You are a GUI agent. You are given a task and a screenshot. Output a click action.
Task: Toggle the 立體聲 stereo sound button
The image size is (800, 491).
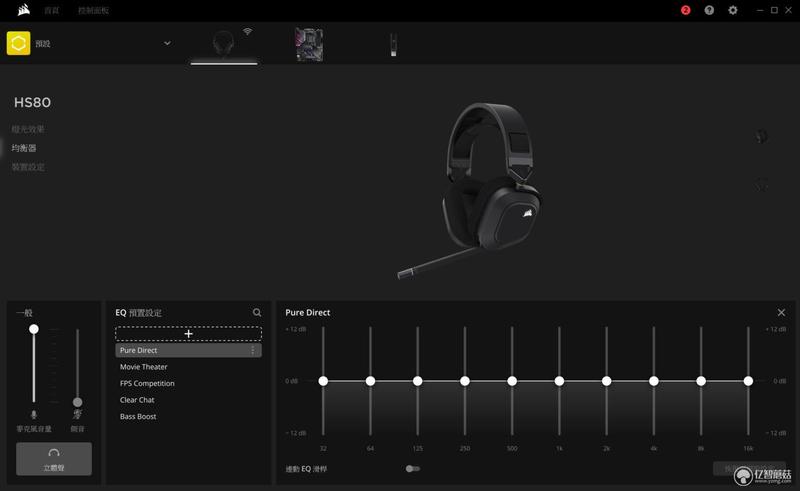(54, 459)
